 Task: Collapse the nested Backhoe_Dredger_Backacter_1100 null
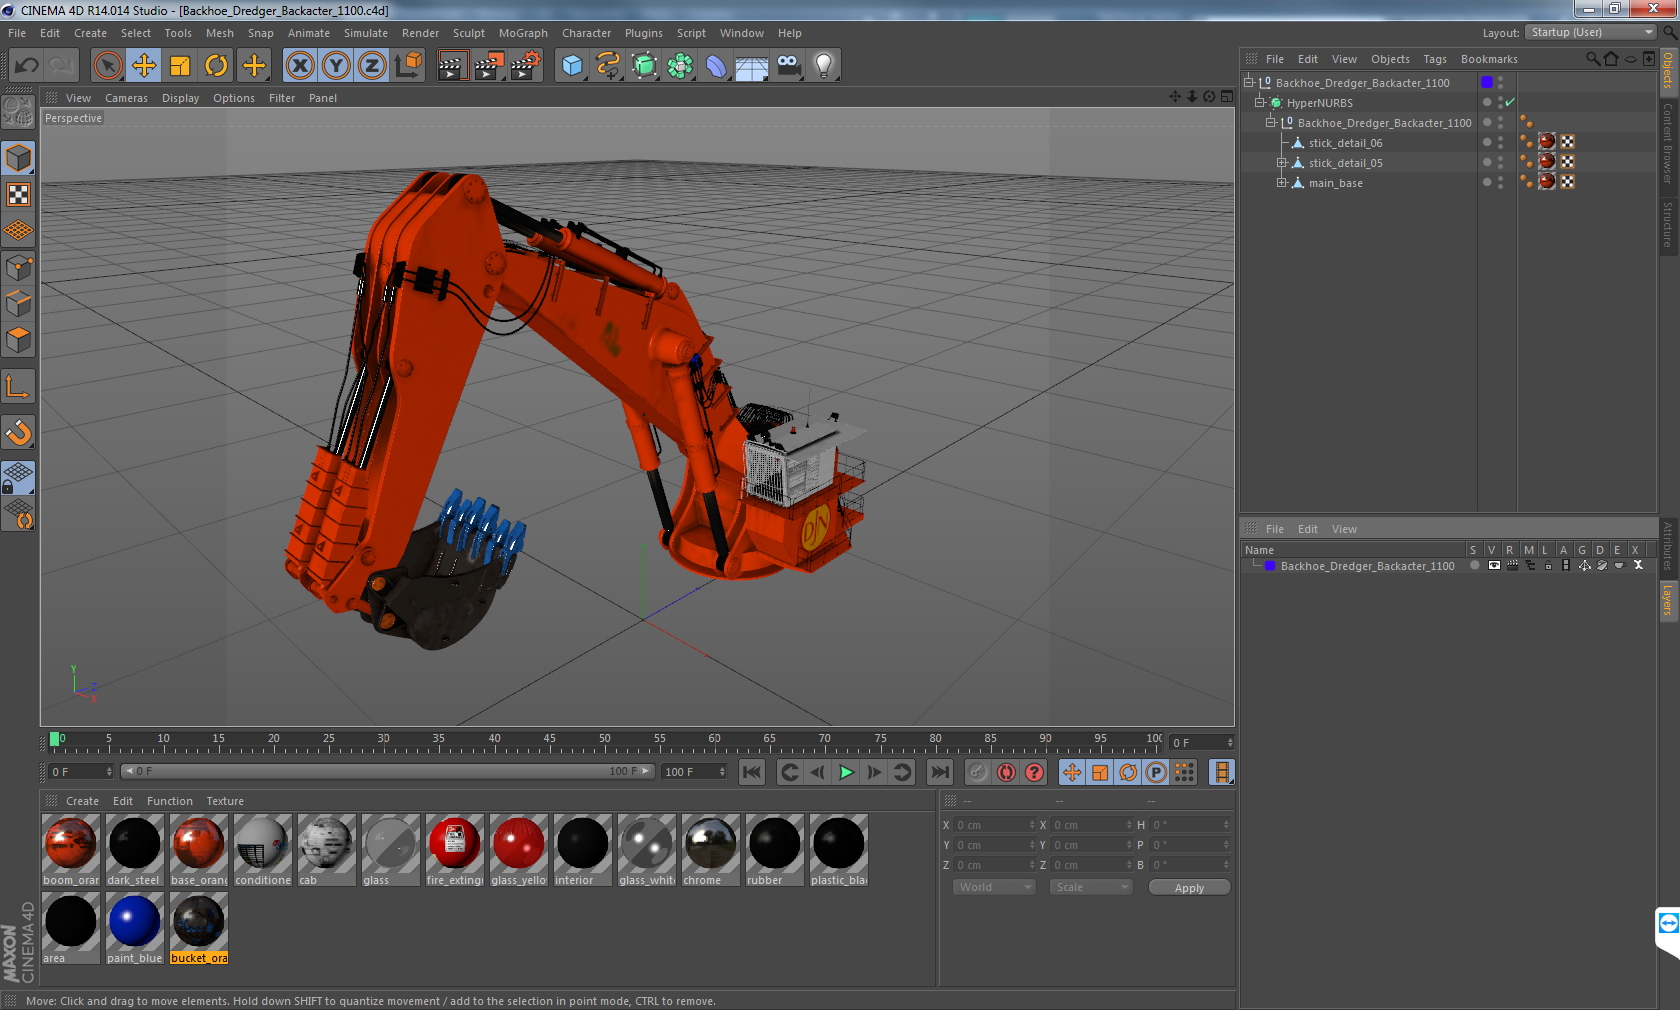tap(1271, 122)
